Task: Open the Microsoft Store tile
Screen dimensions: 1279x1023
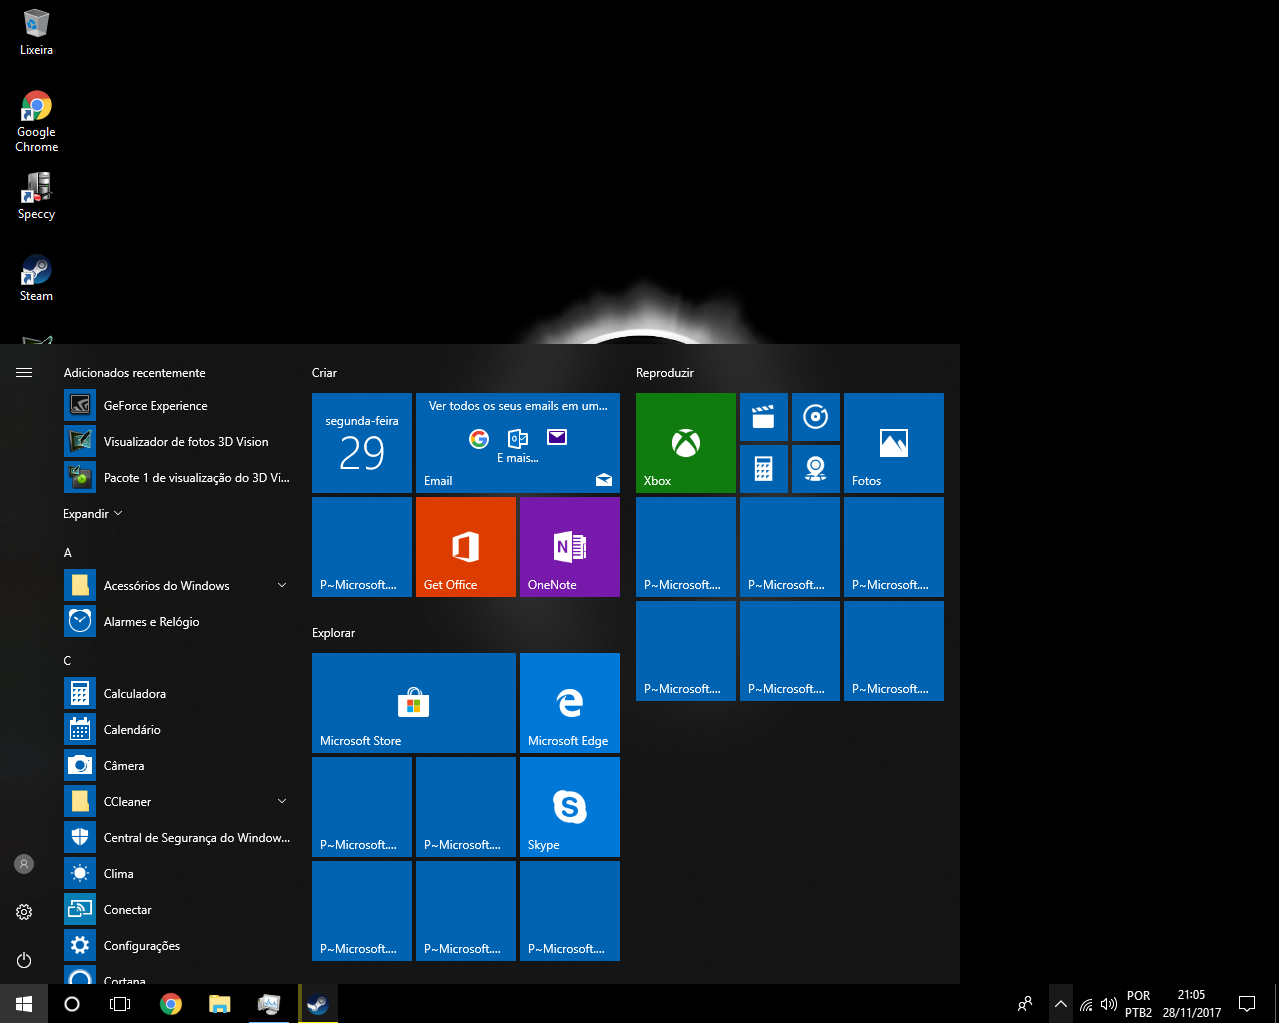Action: tap(414, 703)
